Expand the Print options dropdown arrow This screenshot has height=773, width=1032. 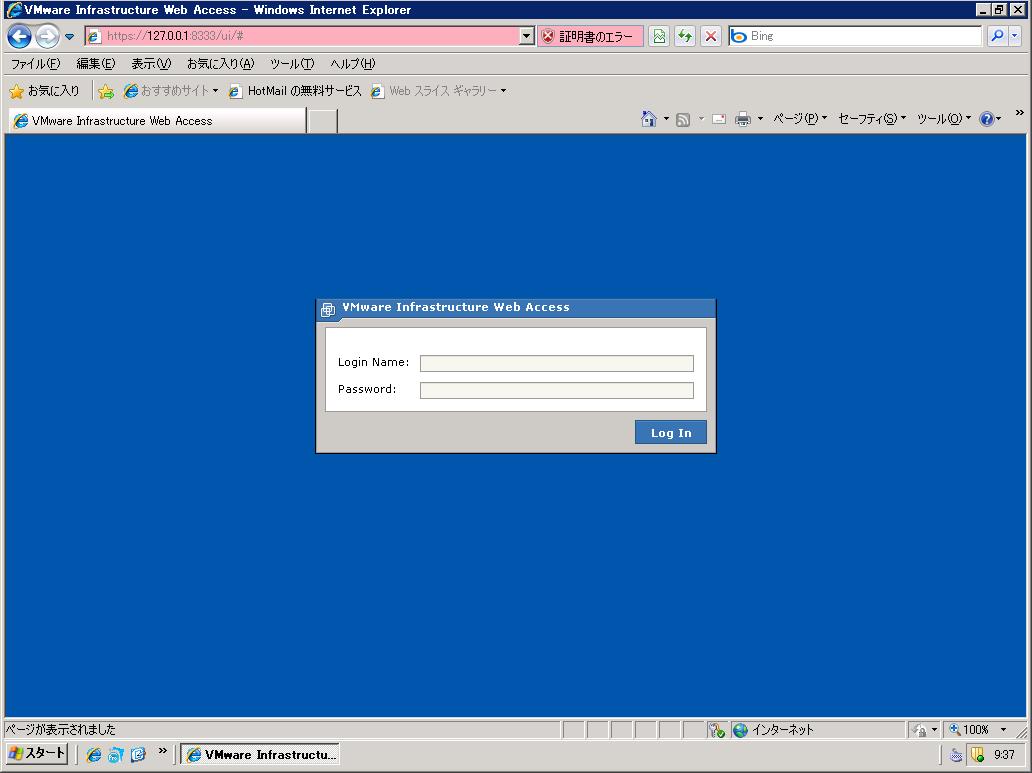pos(760,119)
